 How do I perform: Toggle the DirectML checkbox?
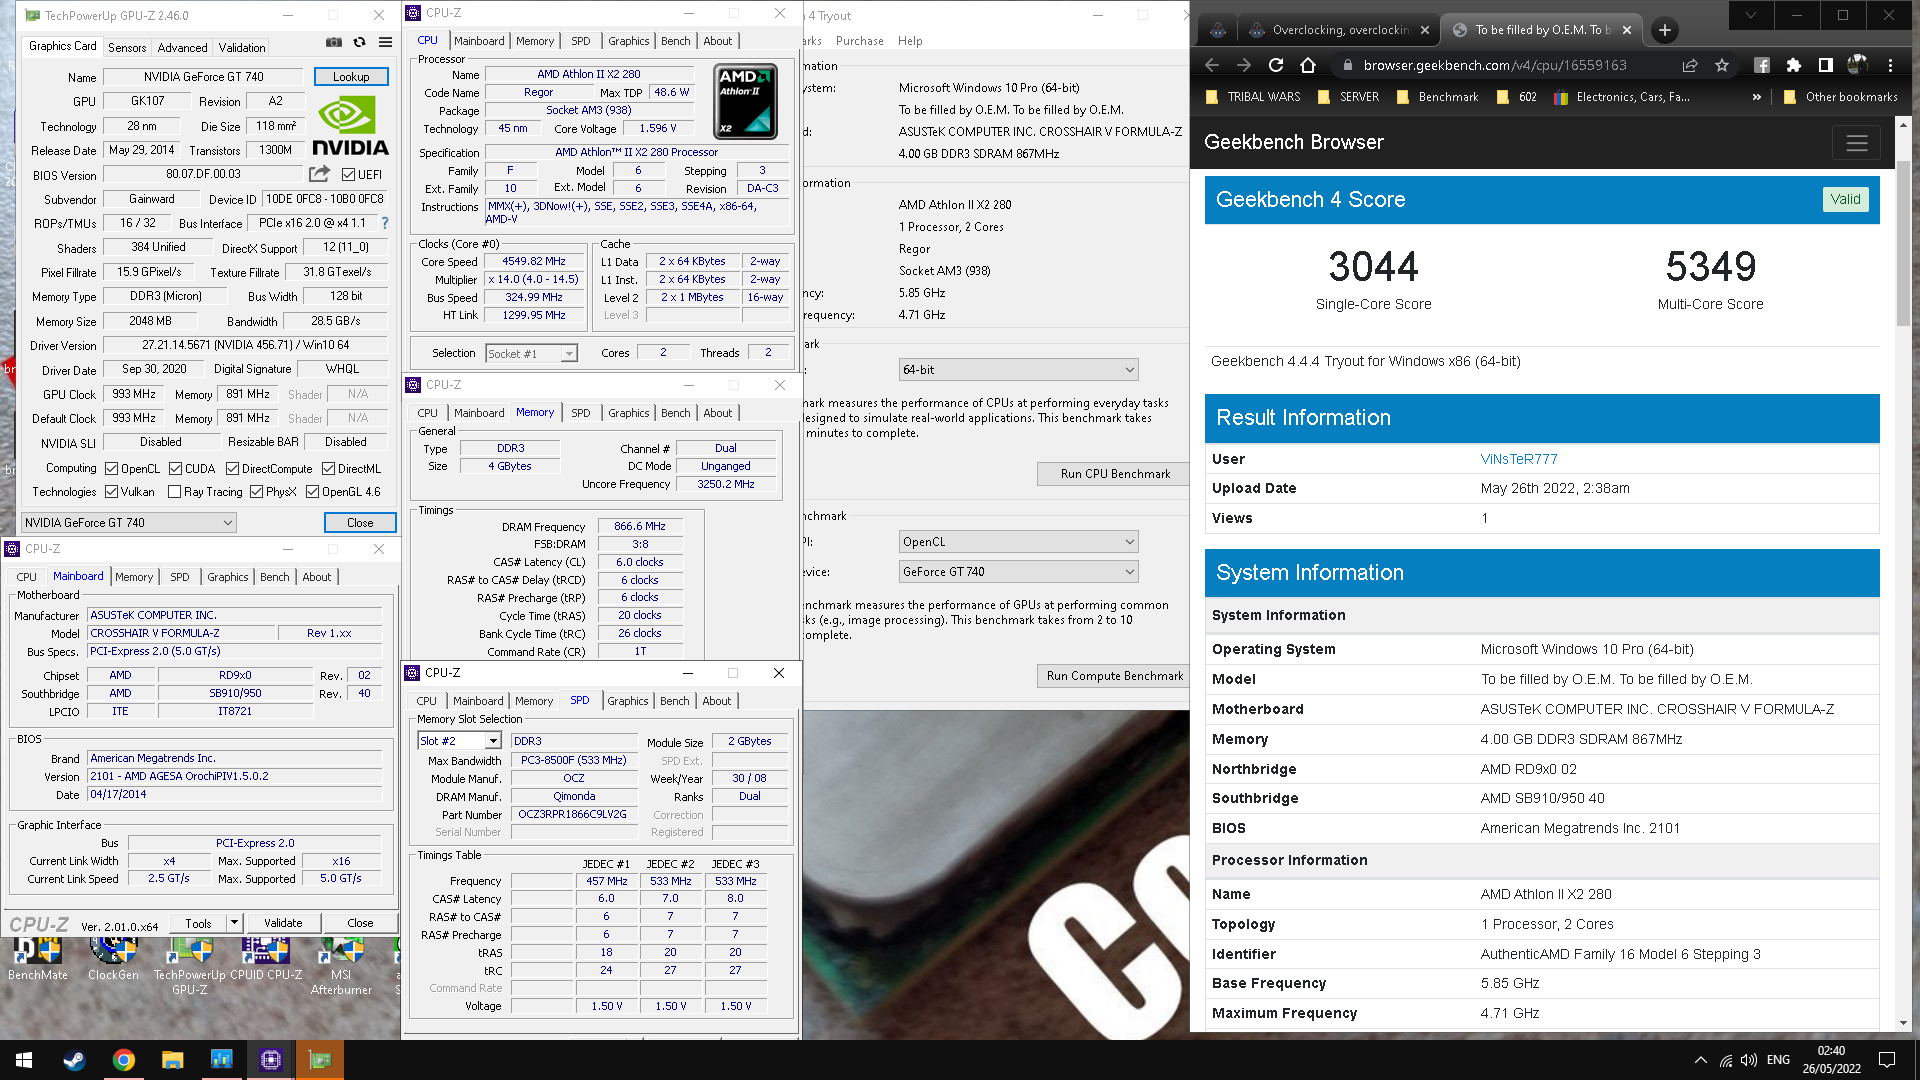[328, 469]
